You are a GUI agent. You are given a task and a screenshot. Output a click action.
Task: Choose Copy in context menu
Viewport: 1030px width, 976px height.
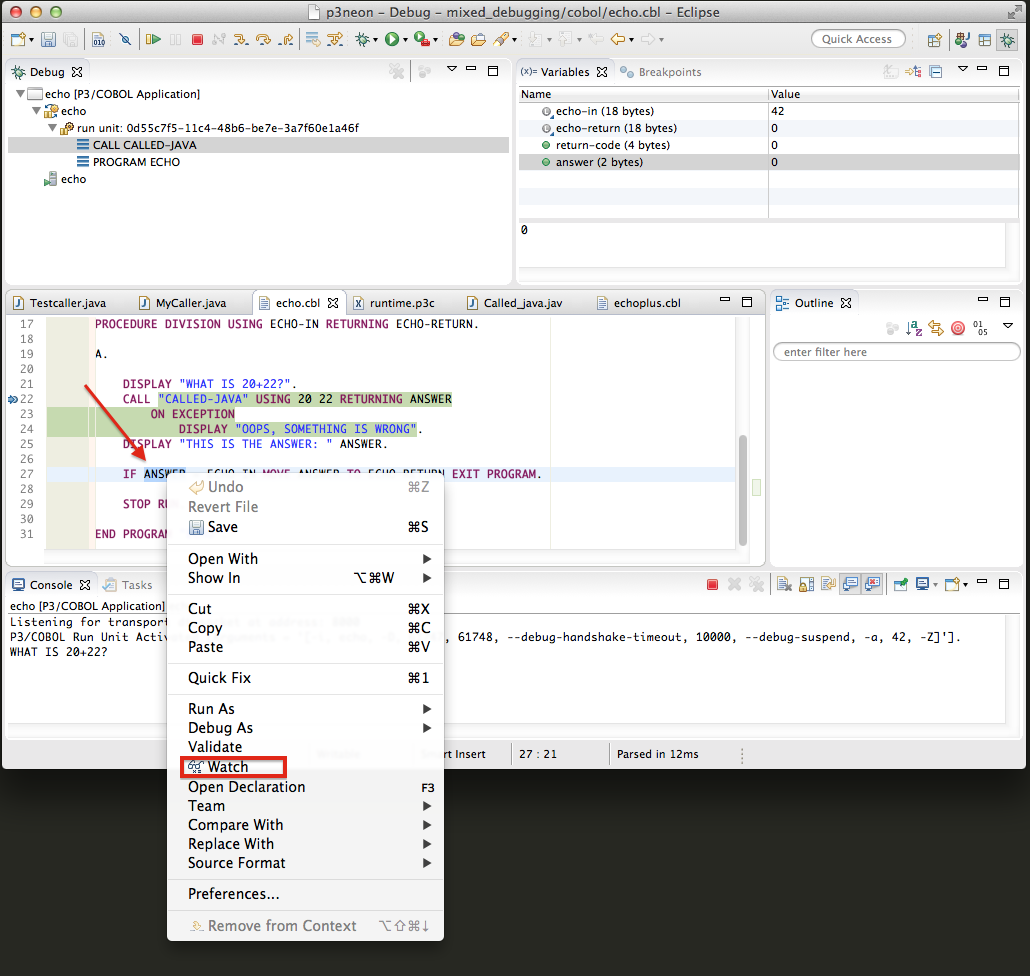tap(305, 628)
